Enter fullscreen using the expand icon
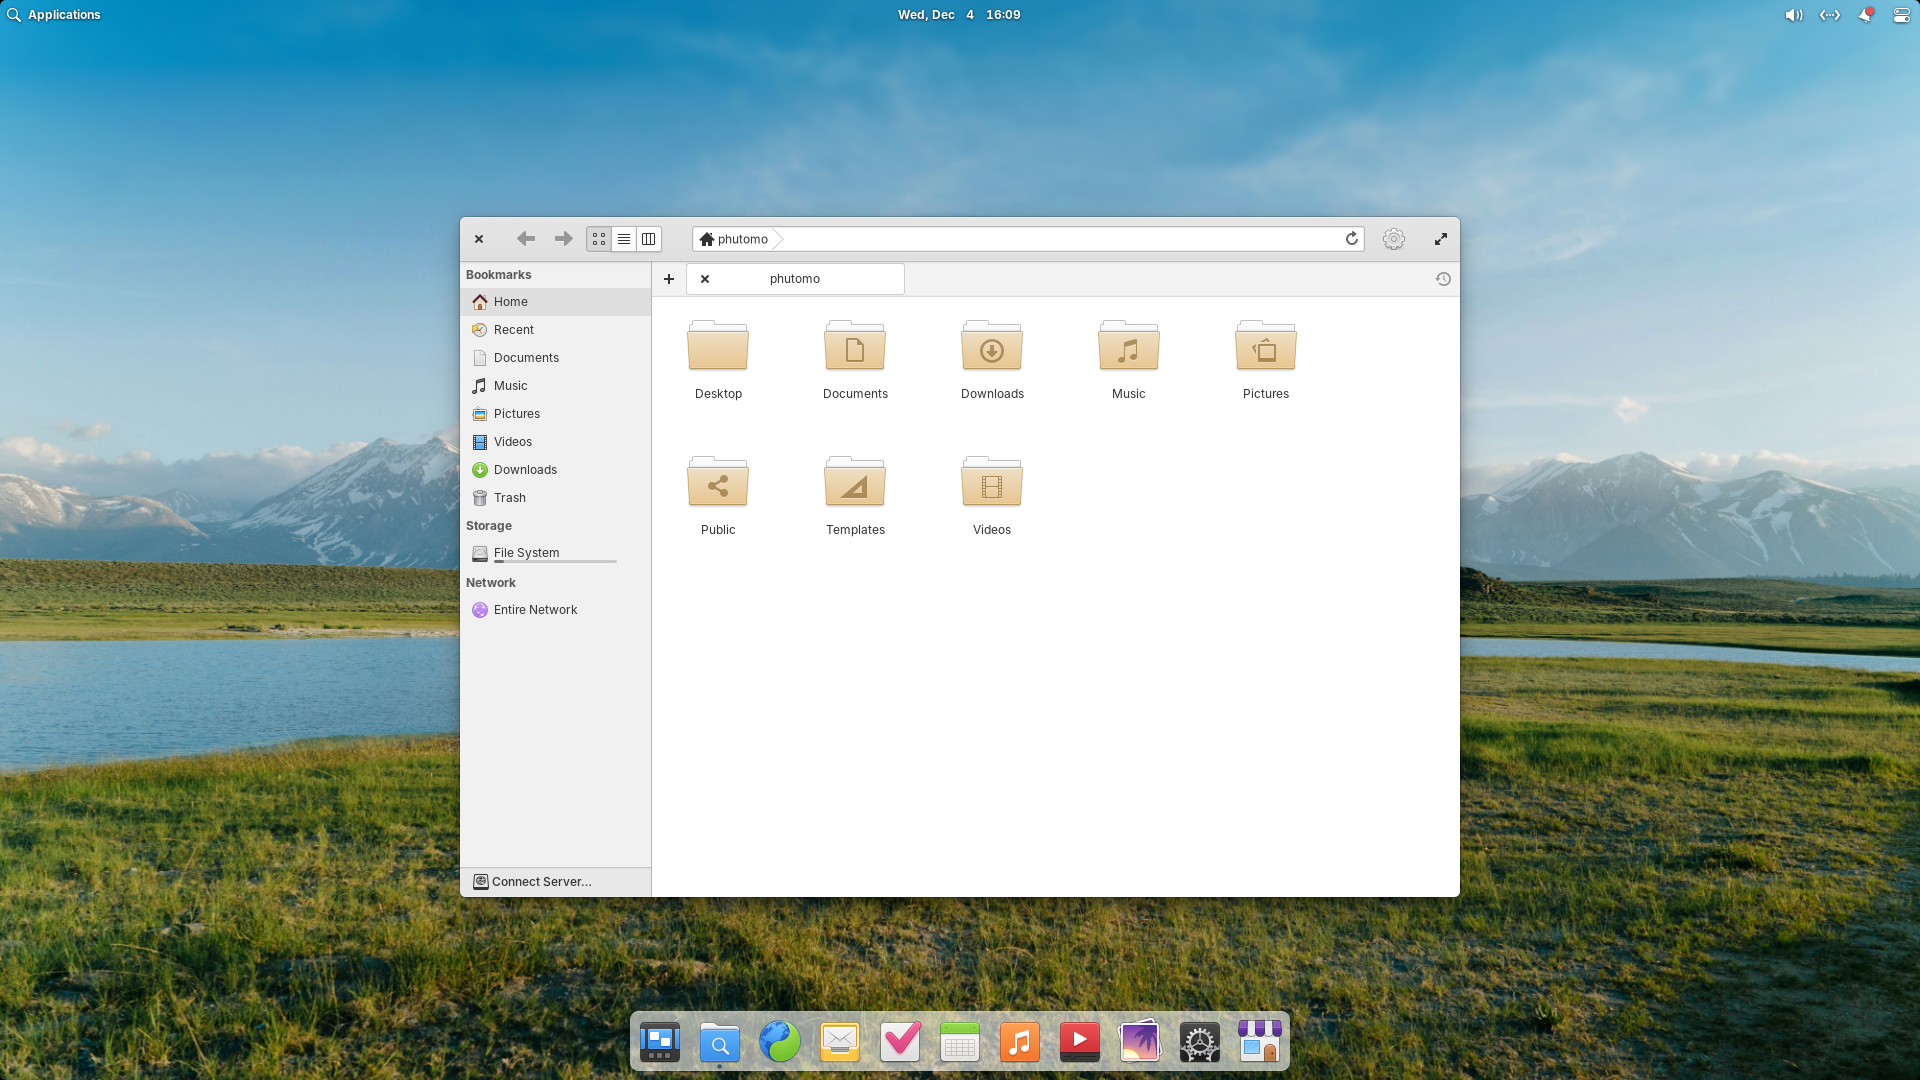Viewport: 1920px width, 1080px height. pyautogui.click(x=1441, y=239)
